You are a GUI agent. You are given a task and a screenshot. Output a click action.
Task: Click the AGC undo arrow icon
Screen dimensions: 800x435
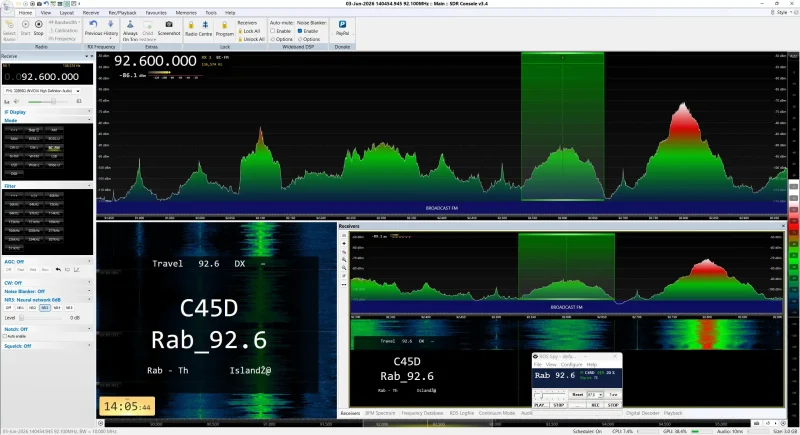tap(58, 270)
